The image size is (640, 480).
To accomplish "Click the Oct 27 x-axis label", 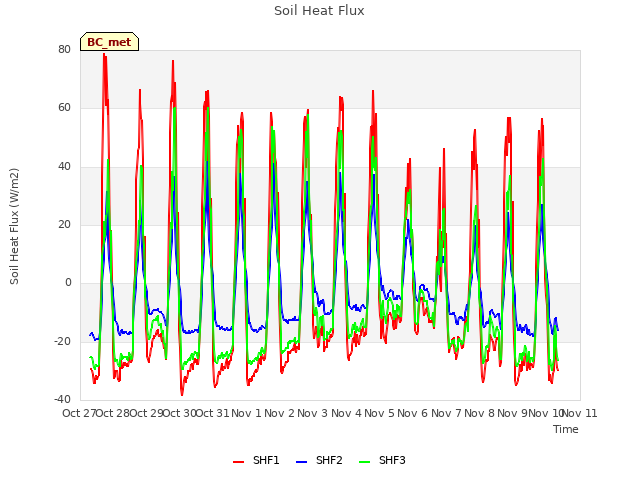I will 79,413.
